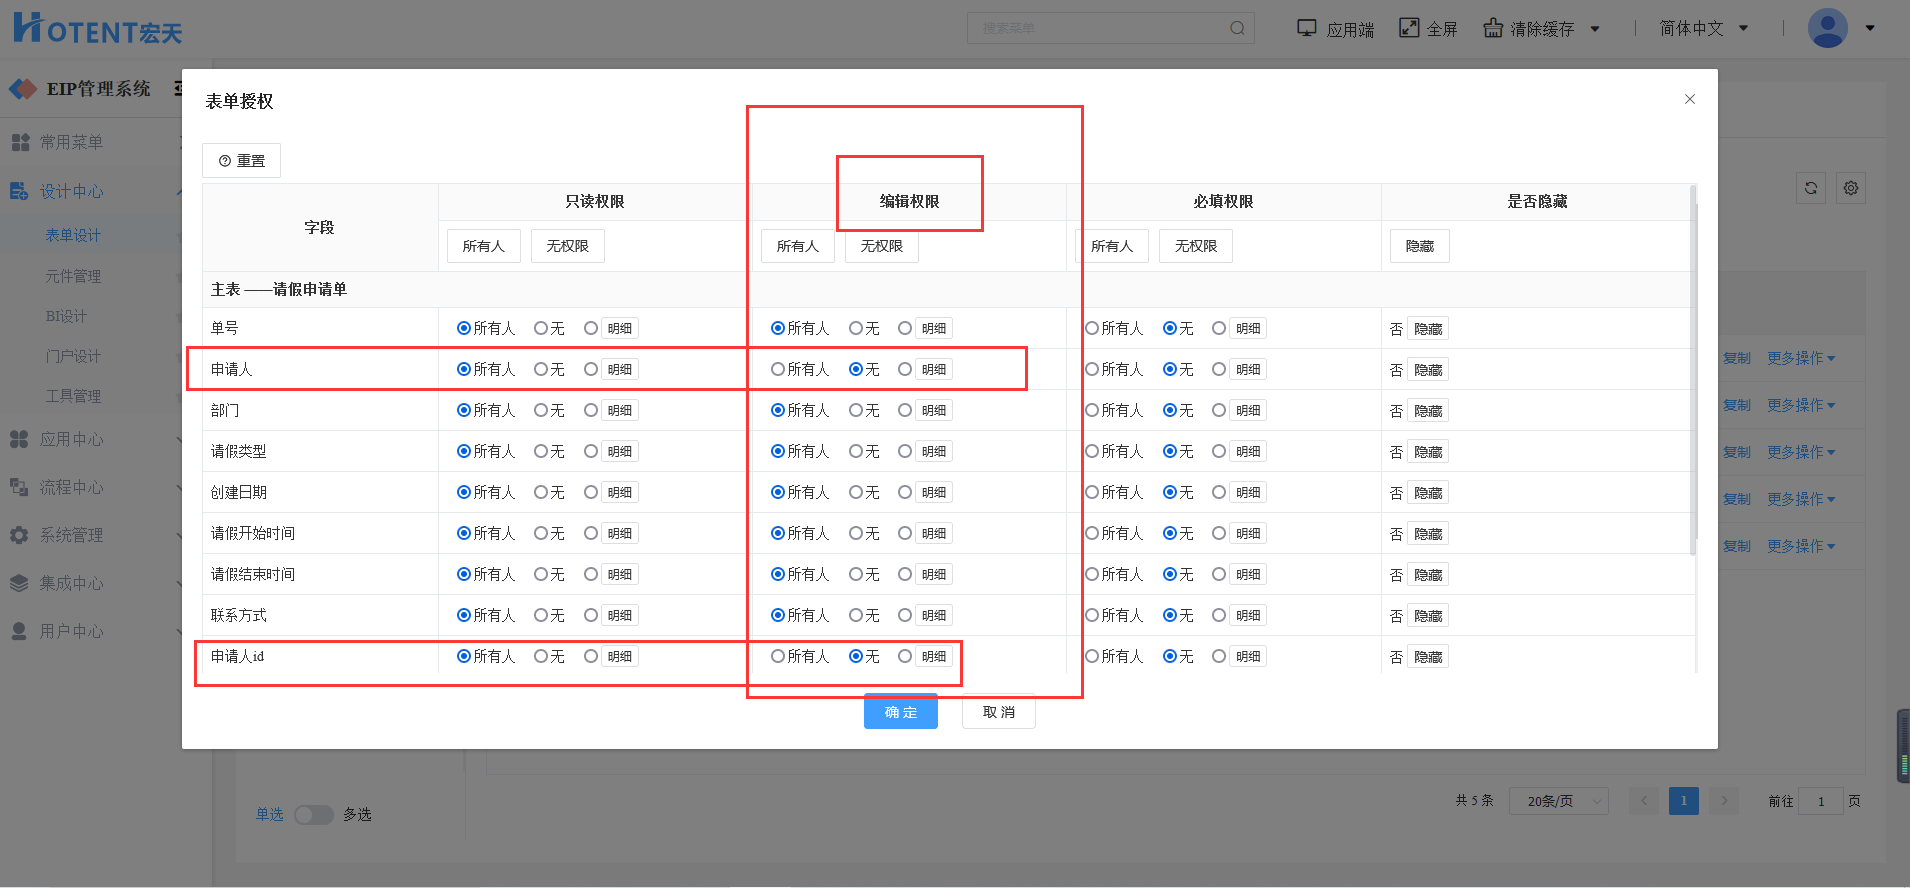Click the refresh icon behind the dialog
The width and height of the screenshot is (1910, 888).
click(1810, 188)
